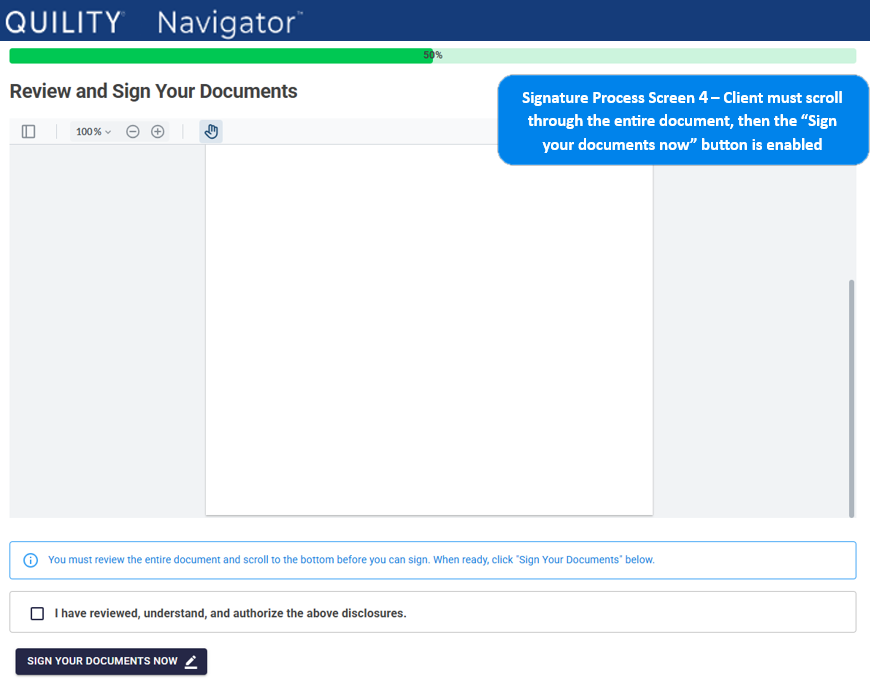Toggle the PDF viewer sidebar panel icon
The image size is (870, 682).
click(28, 132)
